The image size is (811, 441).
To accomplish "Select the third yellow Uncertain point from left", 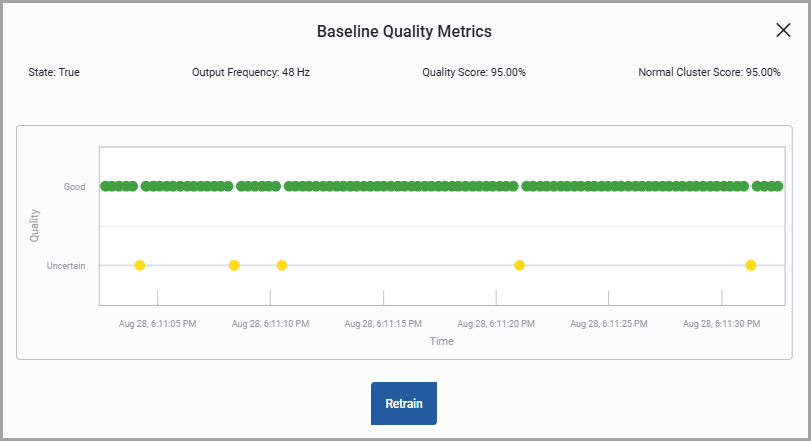I will (282, 265).
